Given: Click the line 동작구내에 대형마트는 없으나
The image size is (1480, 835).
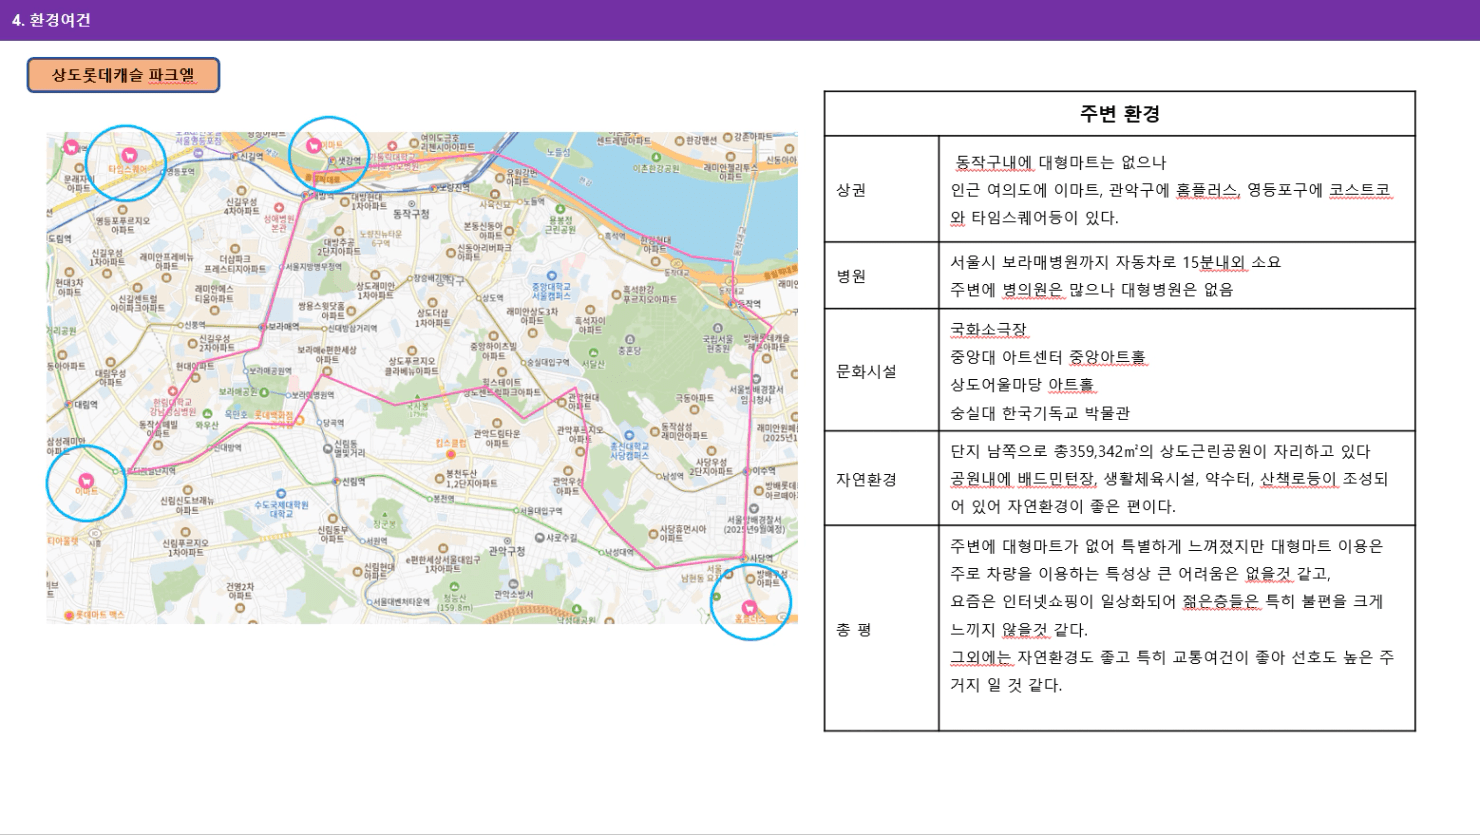Looking at the screenshot, I should tap(1061, 162).
